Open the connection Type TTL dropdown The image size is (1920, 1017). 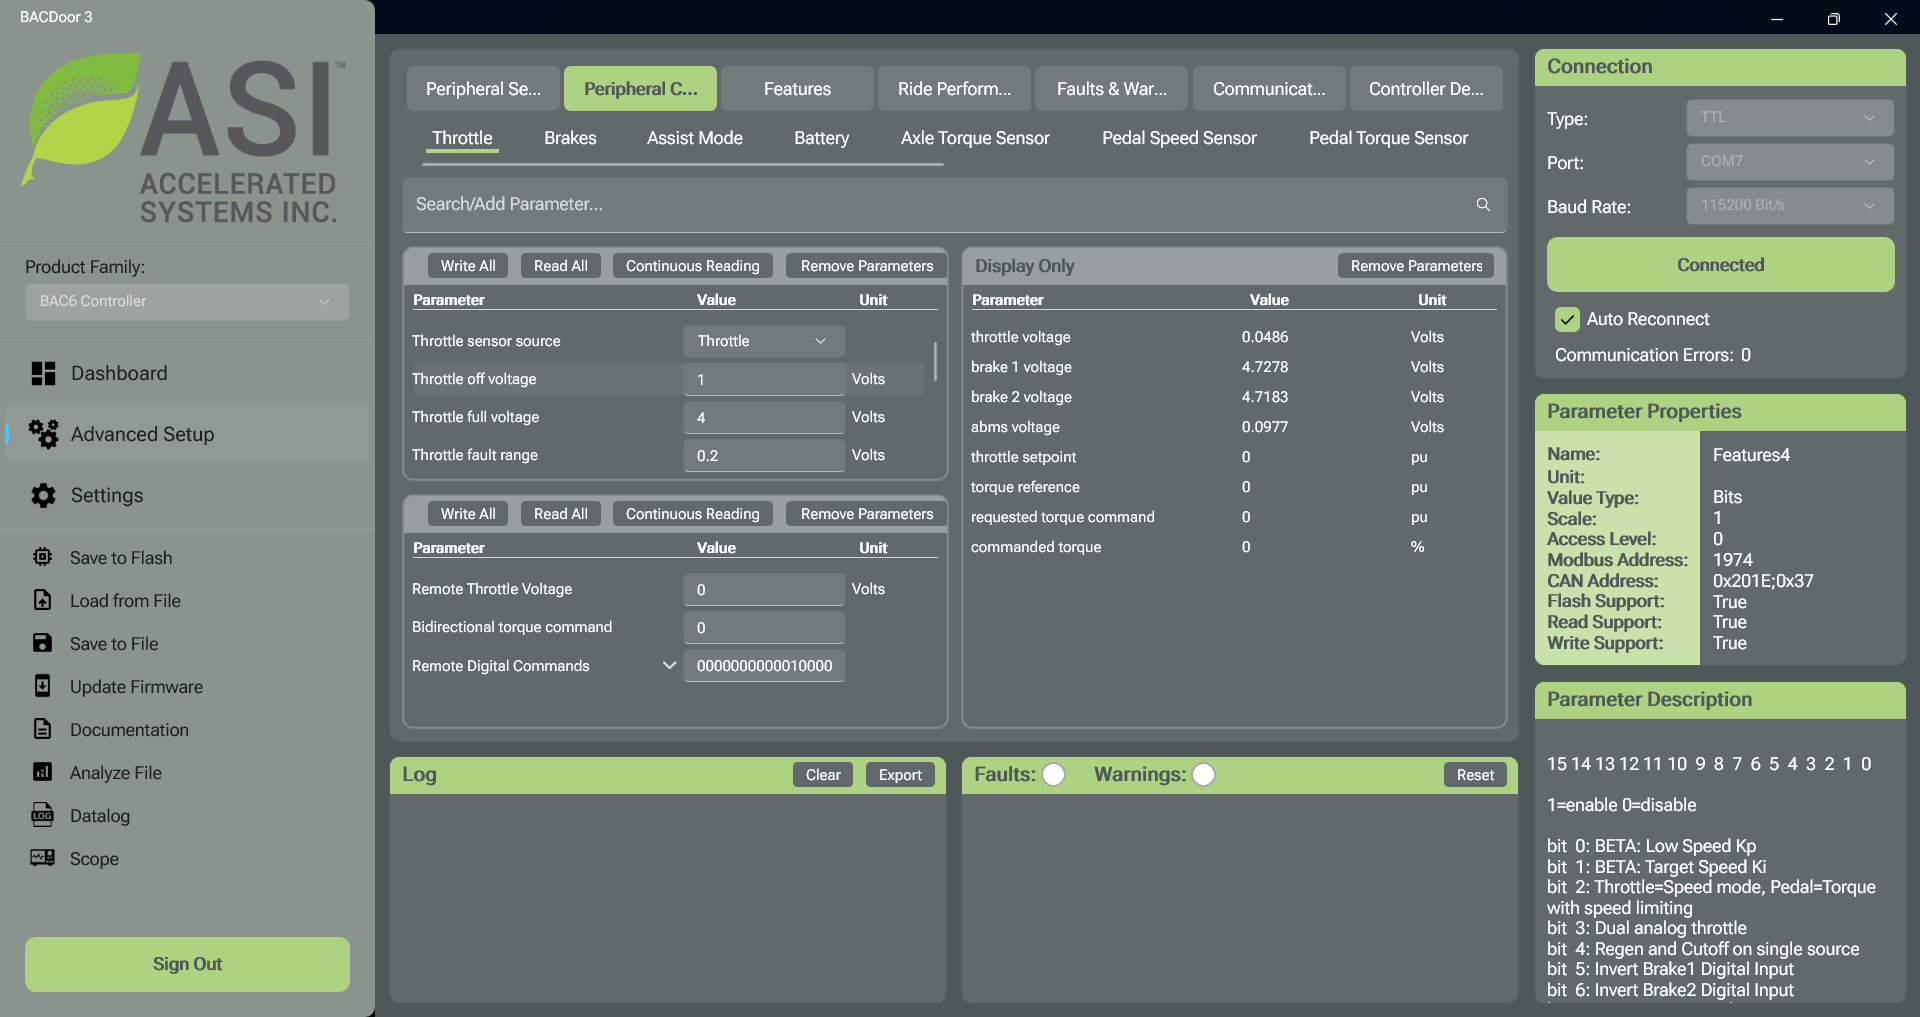pyautogui.click(x=1790, y=118)
